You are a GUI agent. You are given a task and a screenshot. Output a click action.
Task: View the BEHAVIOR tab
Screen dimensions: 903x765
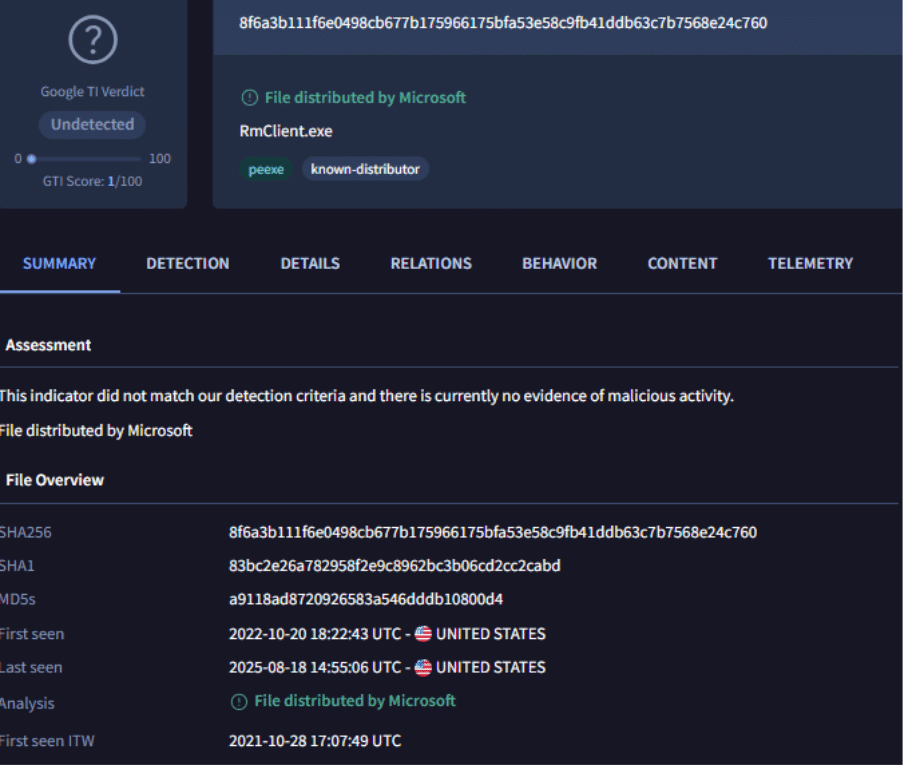[x=559, y=264]
